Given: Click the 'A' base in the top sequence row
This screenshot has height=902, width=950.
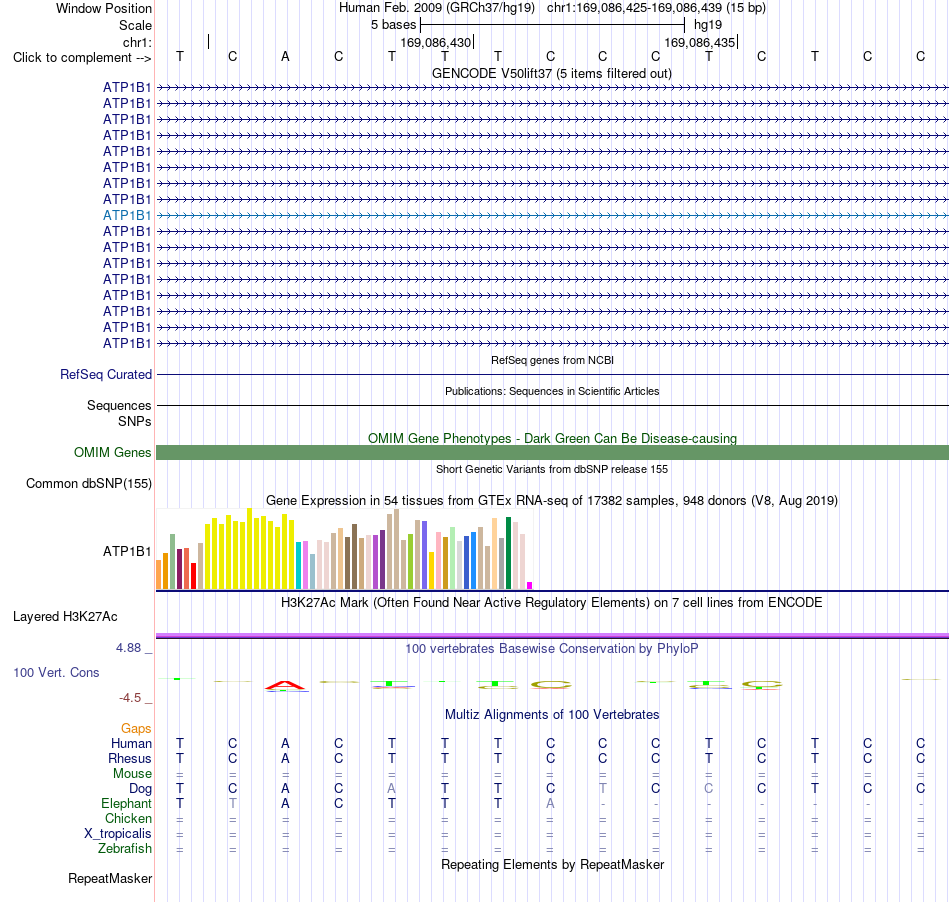Looking at the screenshot, I should pos(285,57).
